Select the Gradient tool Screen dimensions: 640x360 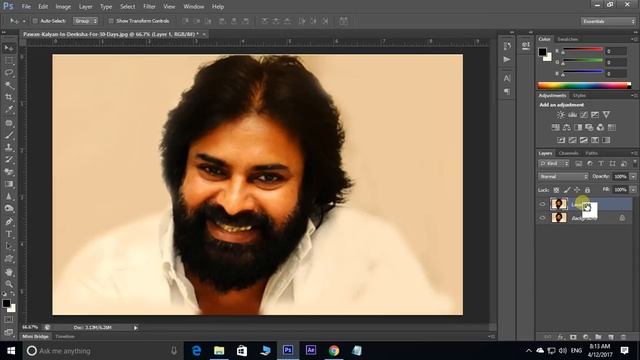click(9, 184)
